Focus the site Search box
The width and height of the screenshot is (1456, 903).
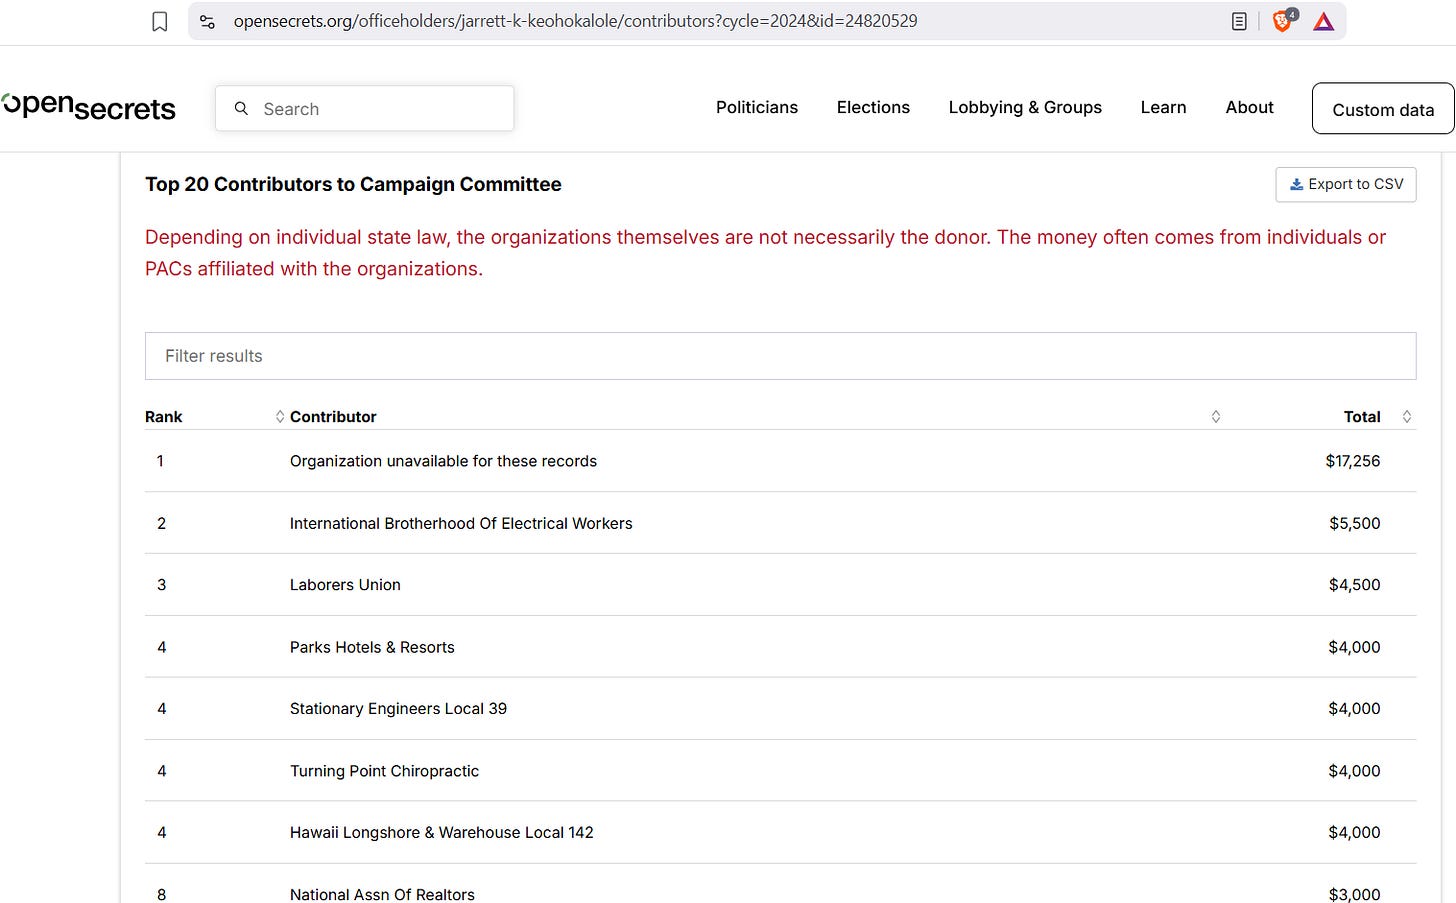(x=365, y=109)
